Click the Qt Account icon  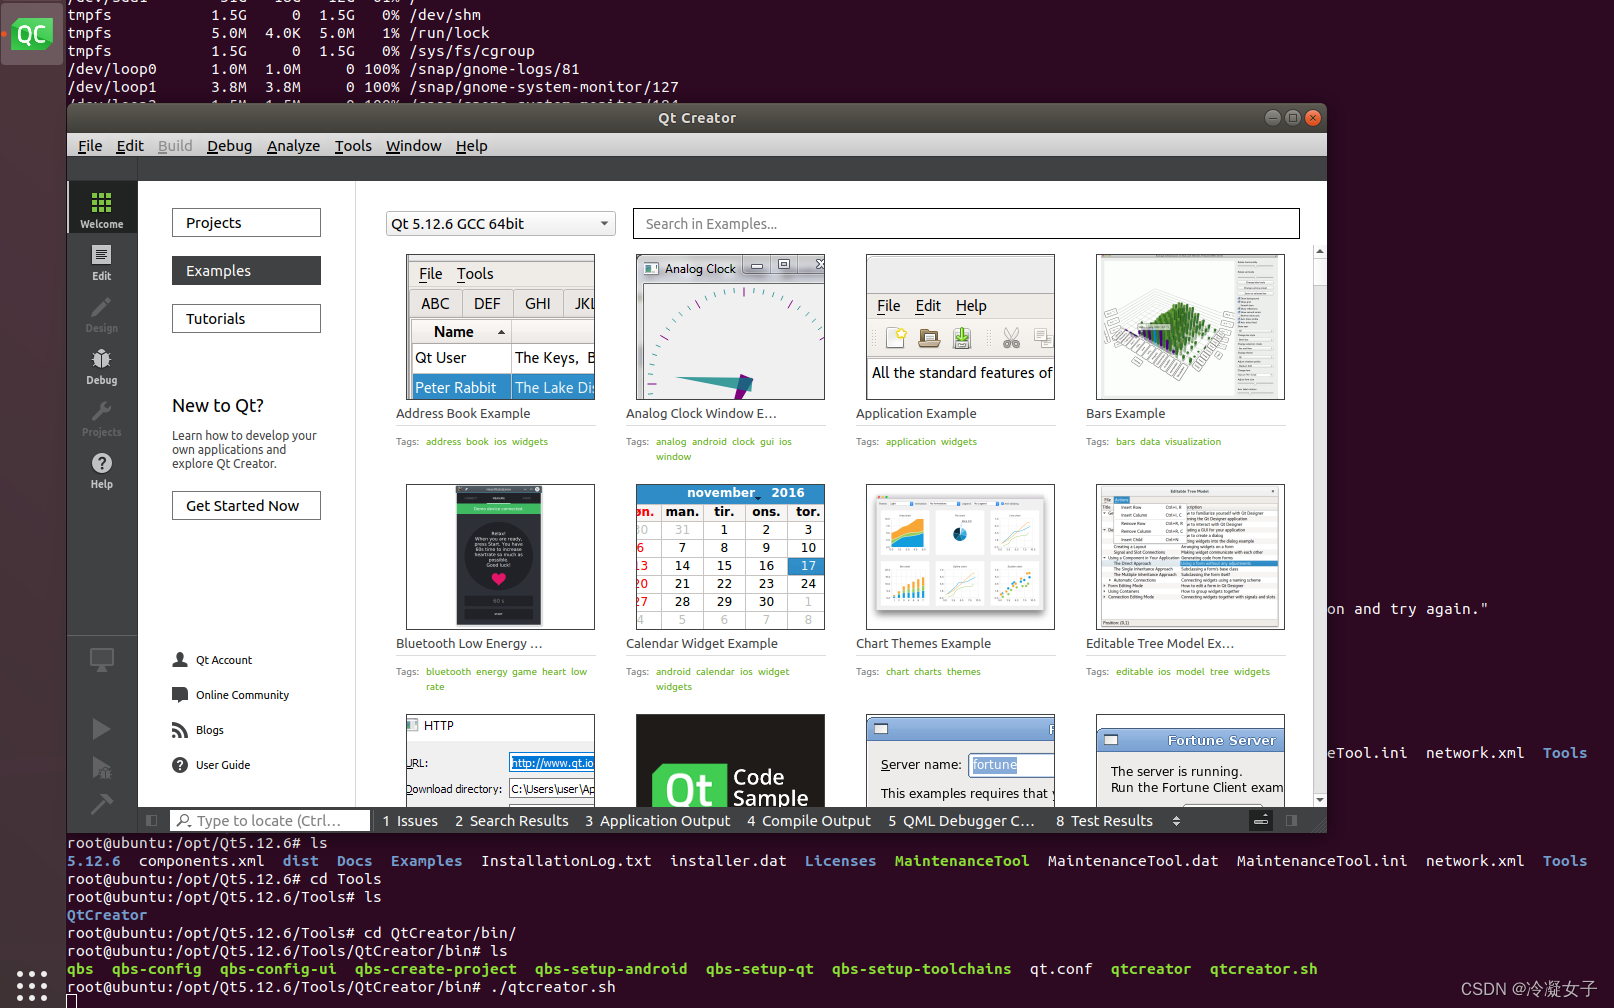(180, 660)
